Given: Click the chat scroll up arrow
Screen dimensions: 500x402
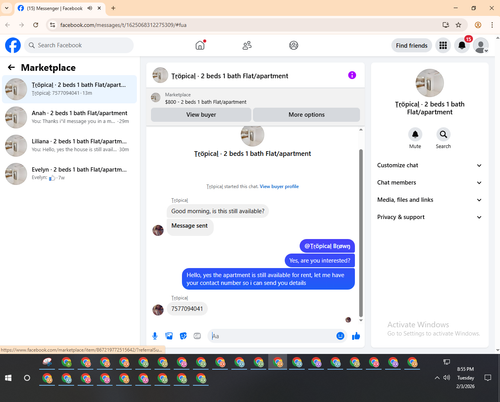Looking at the screenshot, I should (x=361, y=130).
